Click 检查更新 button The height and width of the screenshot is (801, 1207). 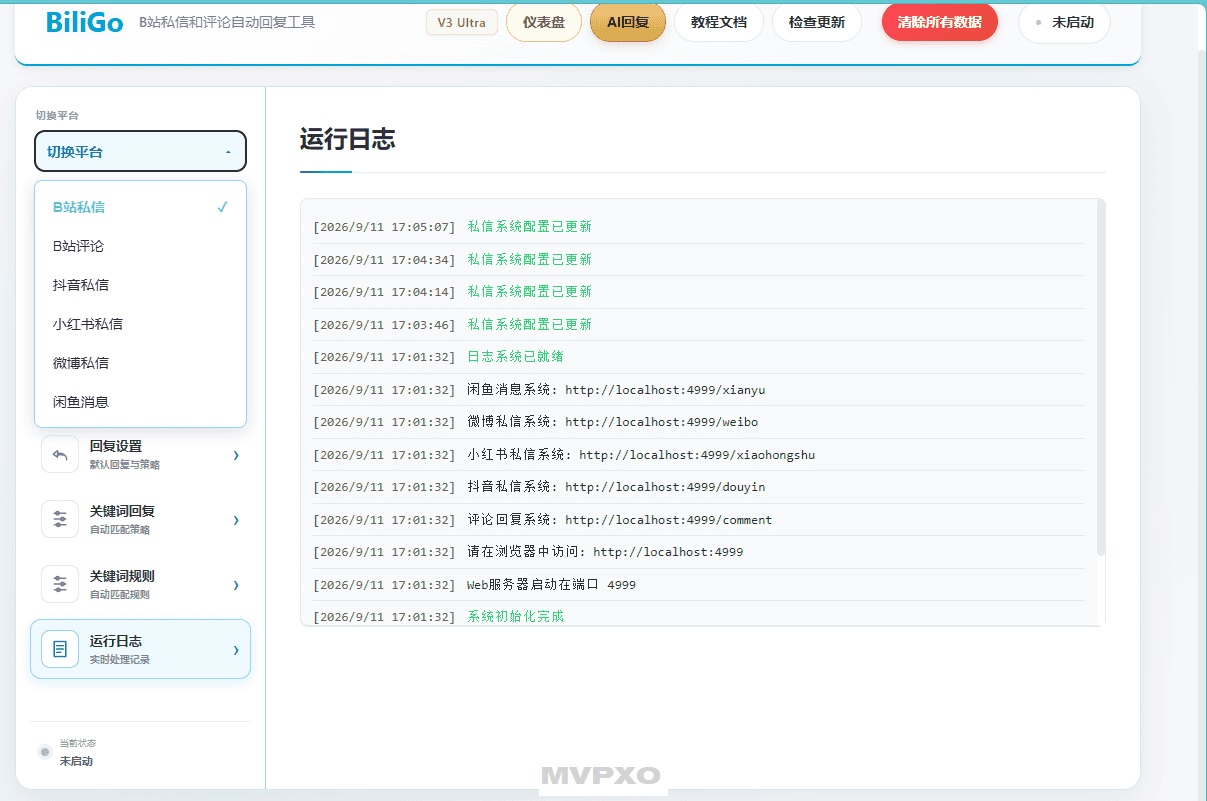[x=817, y=22]
